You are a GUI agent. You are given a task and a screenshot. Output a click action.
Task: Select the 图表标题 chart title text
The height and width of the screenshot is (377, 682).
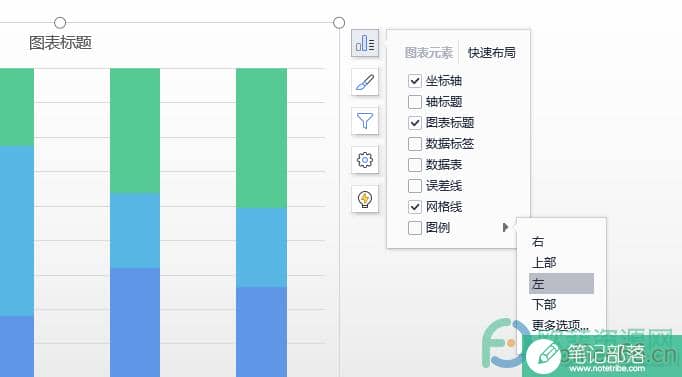60,43
